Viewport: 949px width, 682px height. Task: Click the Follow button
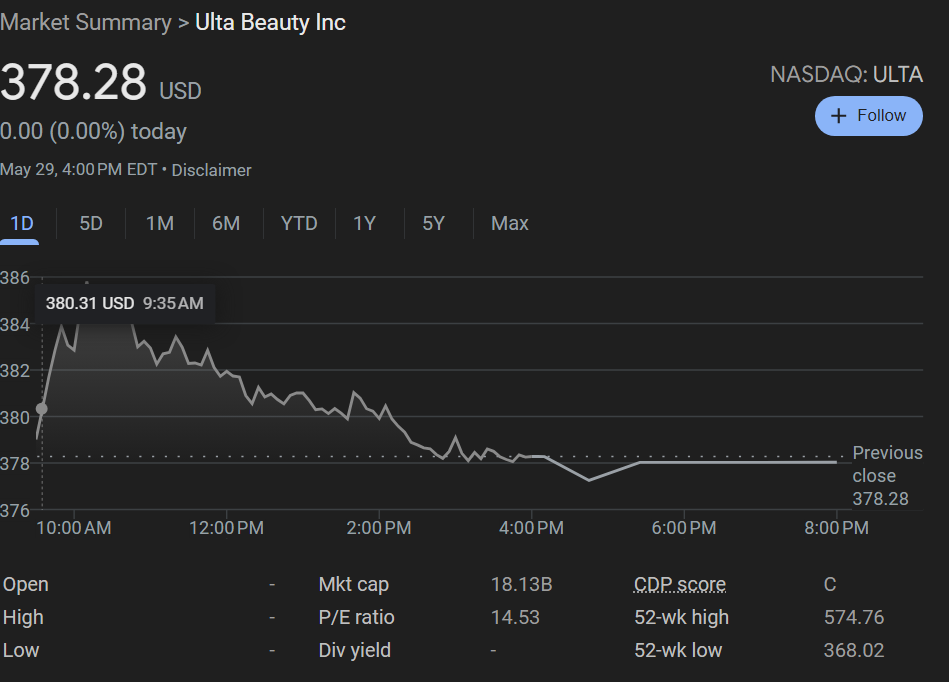click(868, 116)
